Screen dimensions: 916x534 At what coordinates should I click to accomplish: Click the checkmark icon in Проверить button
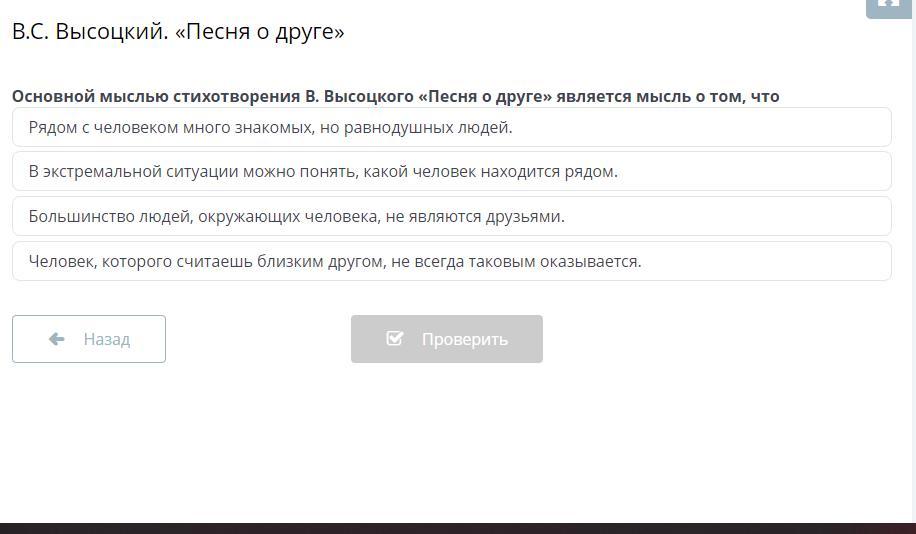(x=395, y=339)
